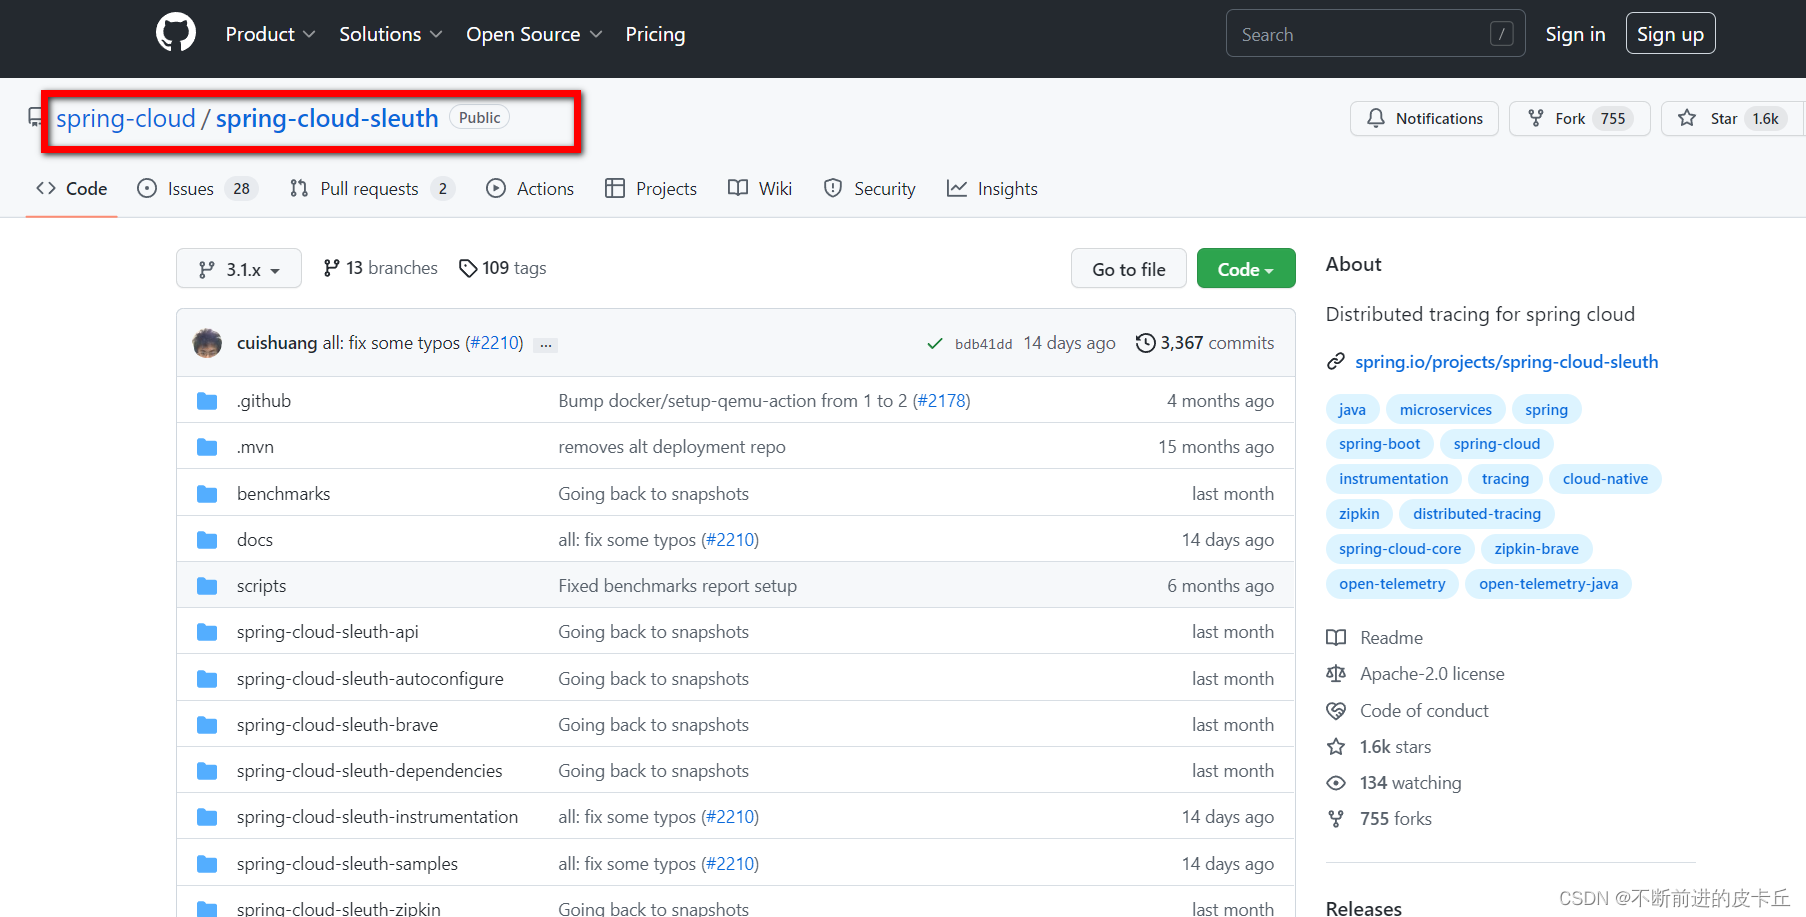Click the Go to file button
1806x917 pixels.
(1128, 268)
